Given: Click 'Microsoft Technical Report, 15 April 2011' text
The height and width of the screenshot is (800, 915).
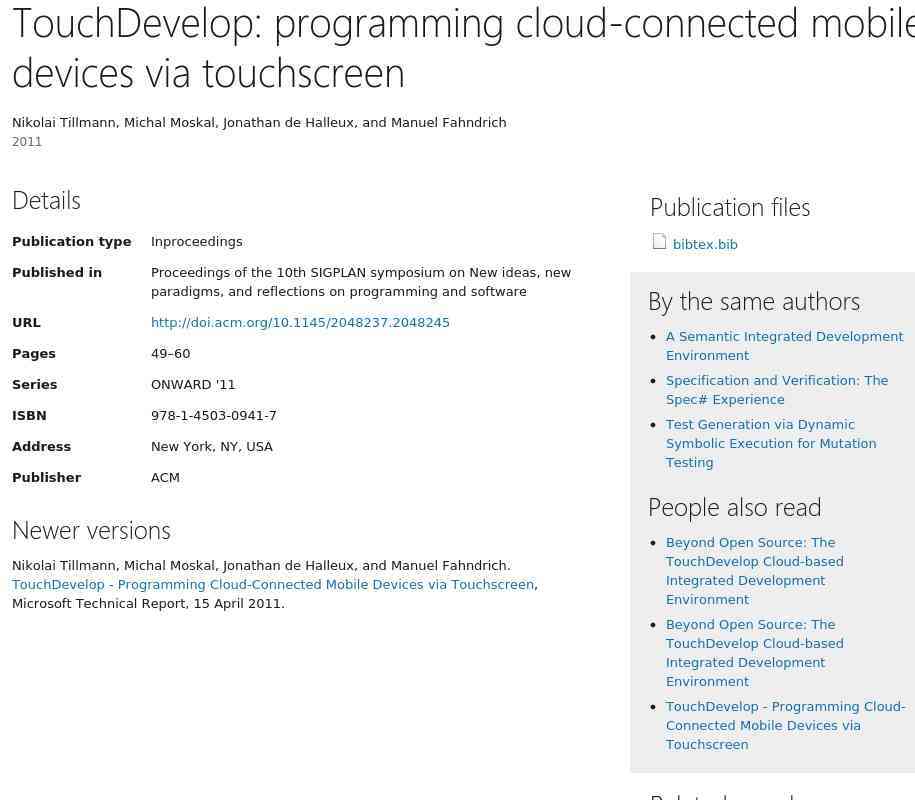Looking at the screenshot, I should click(x=148, y=603).
